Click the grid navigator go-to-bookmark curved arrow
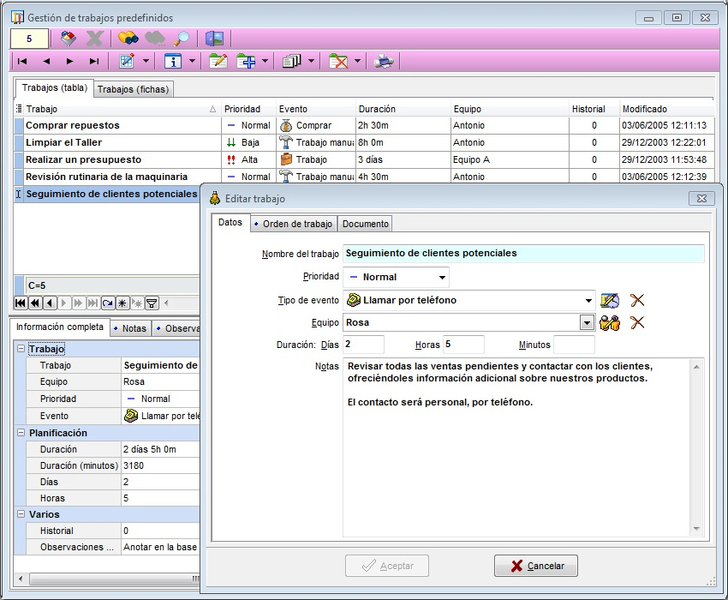 tap(108, 303)
